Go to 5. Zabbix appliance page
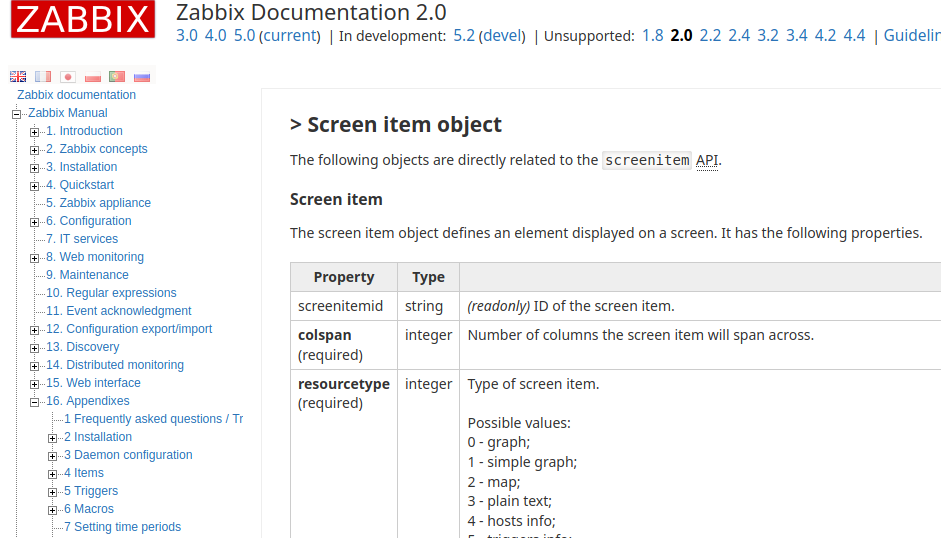Screen dimensions: 941x538 coord(98,203)
